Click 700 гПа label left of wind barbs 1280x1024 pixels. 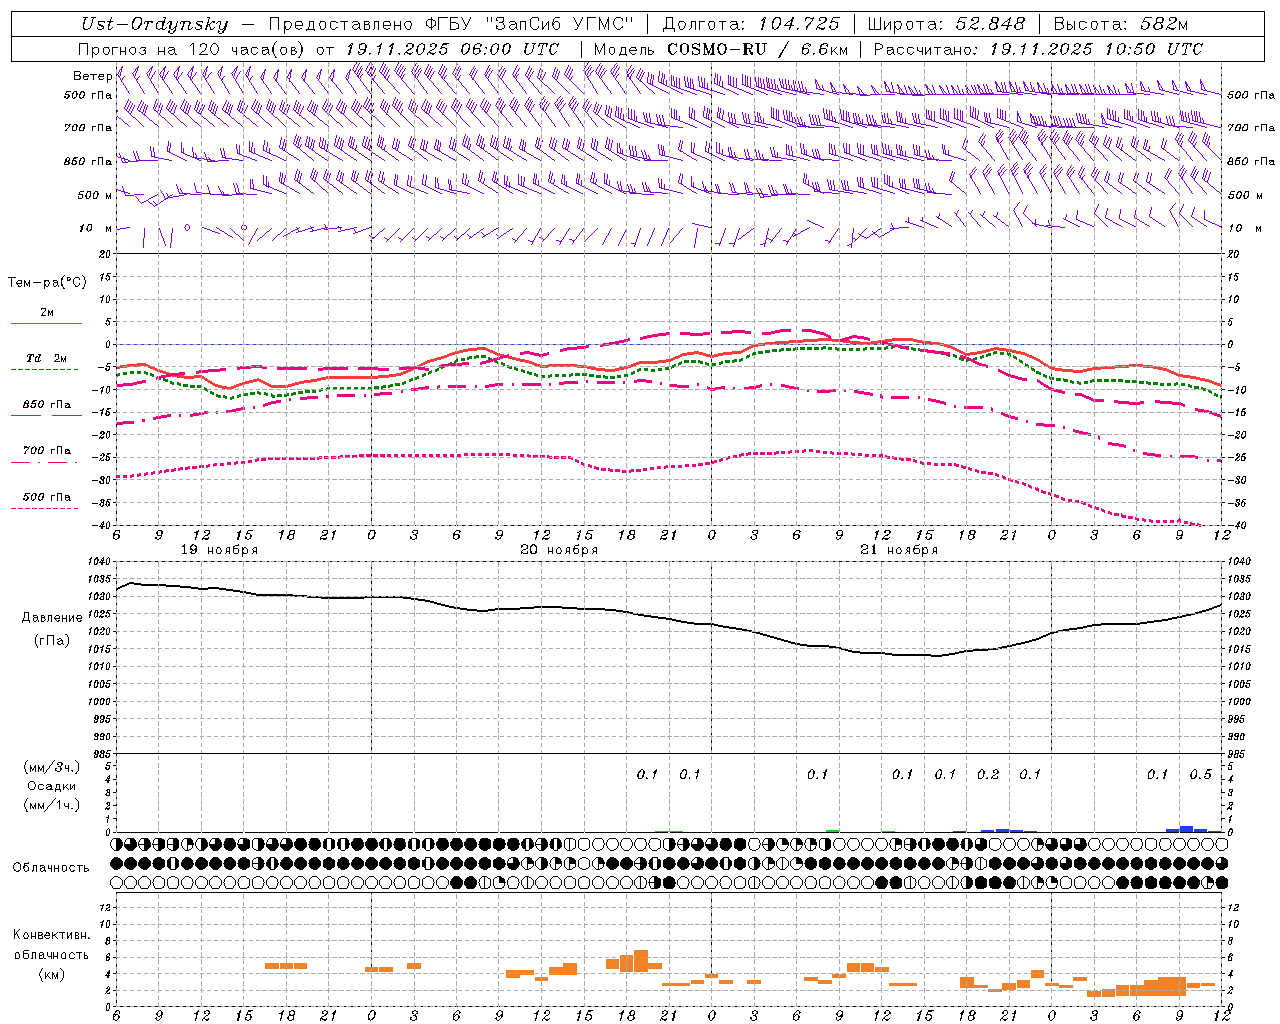coord(87,128)
